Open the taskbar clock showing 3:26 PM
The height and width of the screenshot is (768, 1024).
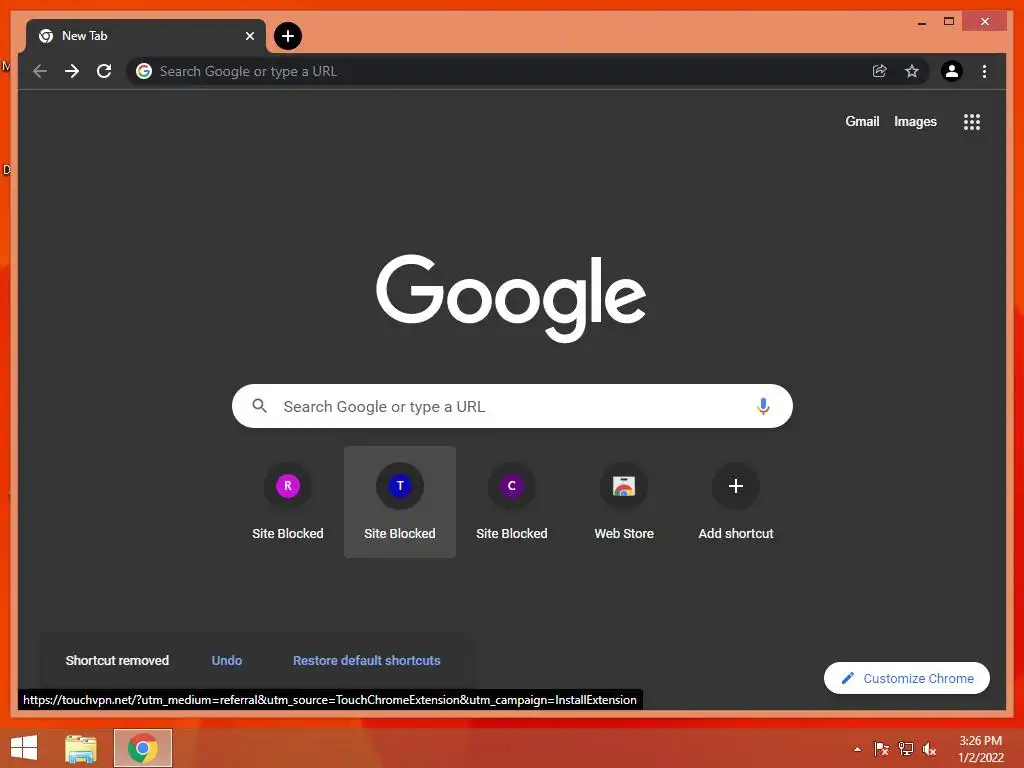pos(980,749)
